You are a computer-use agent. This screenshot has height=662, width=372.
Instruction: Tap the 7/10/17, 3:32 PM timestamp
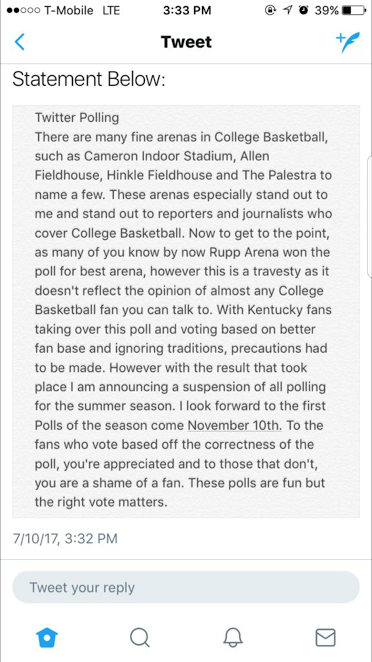click(65, 539)
